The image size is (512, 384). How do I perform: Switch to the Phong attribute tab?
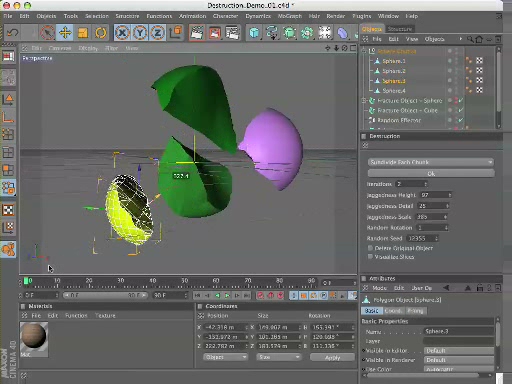coord(416,311)
